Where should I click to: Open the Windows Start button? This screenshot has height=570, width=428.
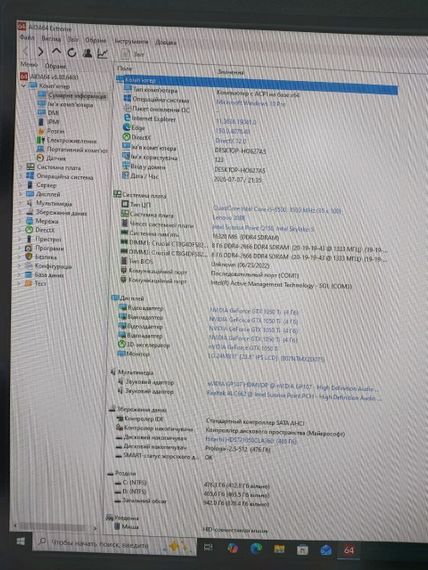click(x=21, y=542)
